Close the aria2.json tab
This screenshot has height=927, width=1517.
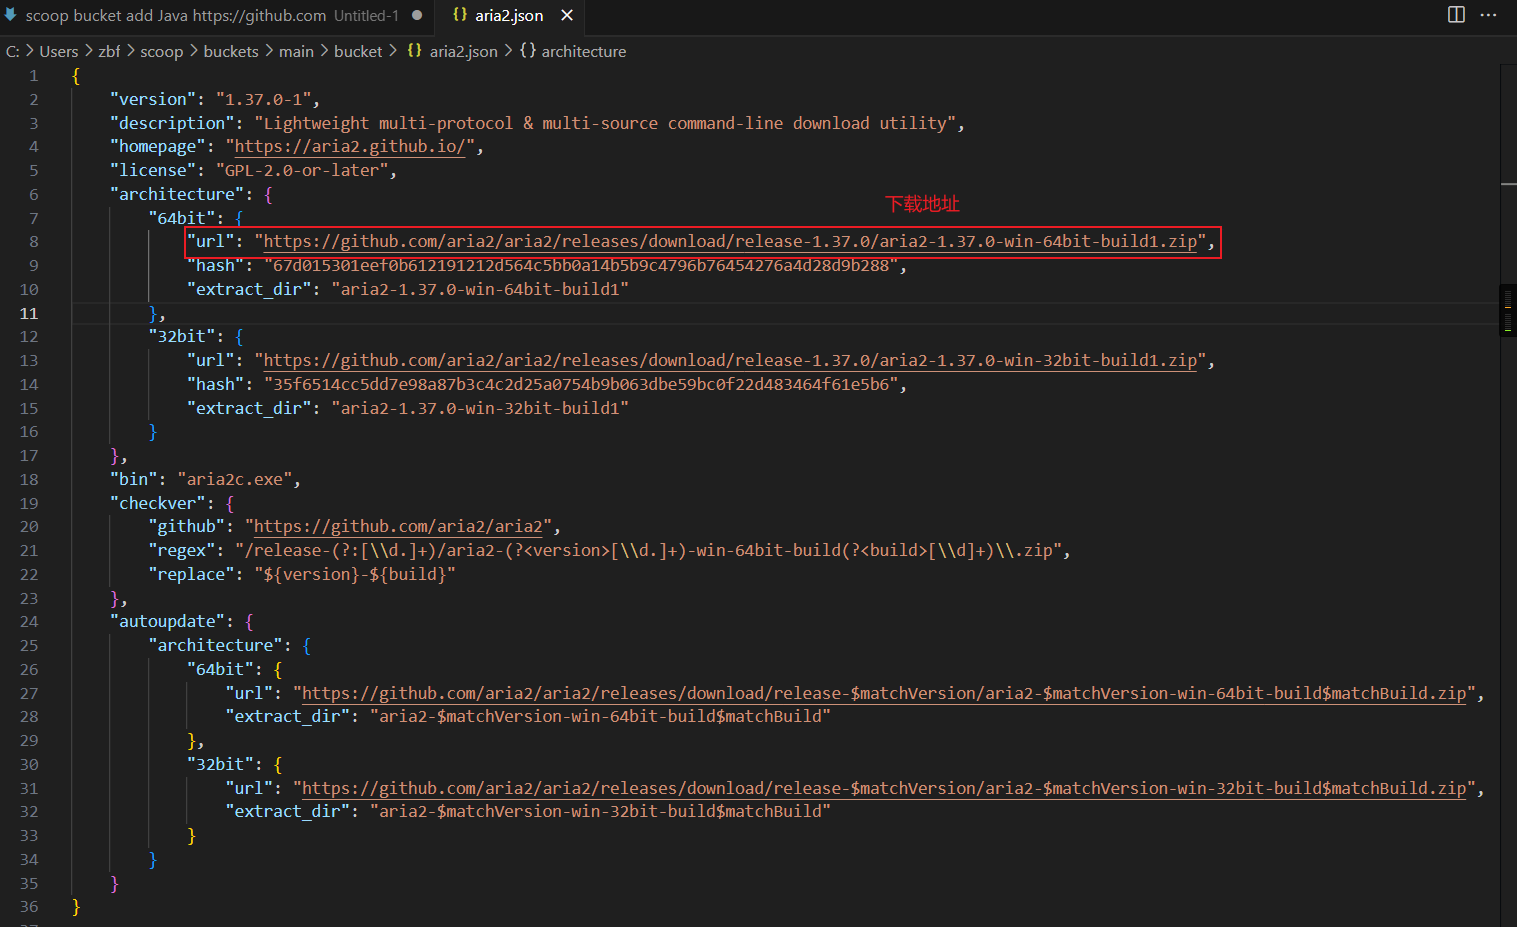click(567, 15)
